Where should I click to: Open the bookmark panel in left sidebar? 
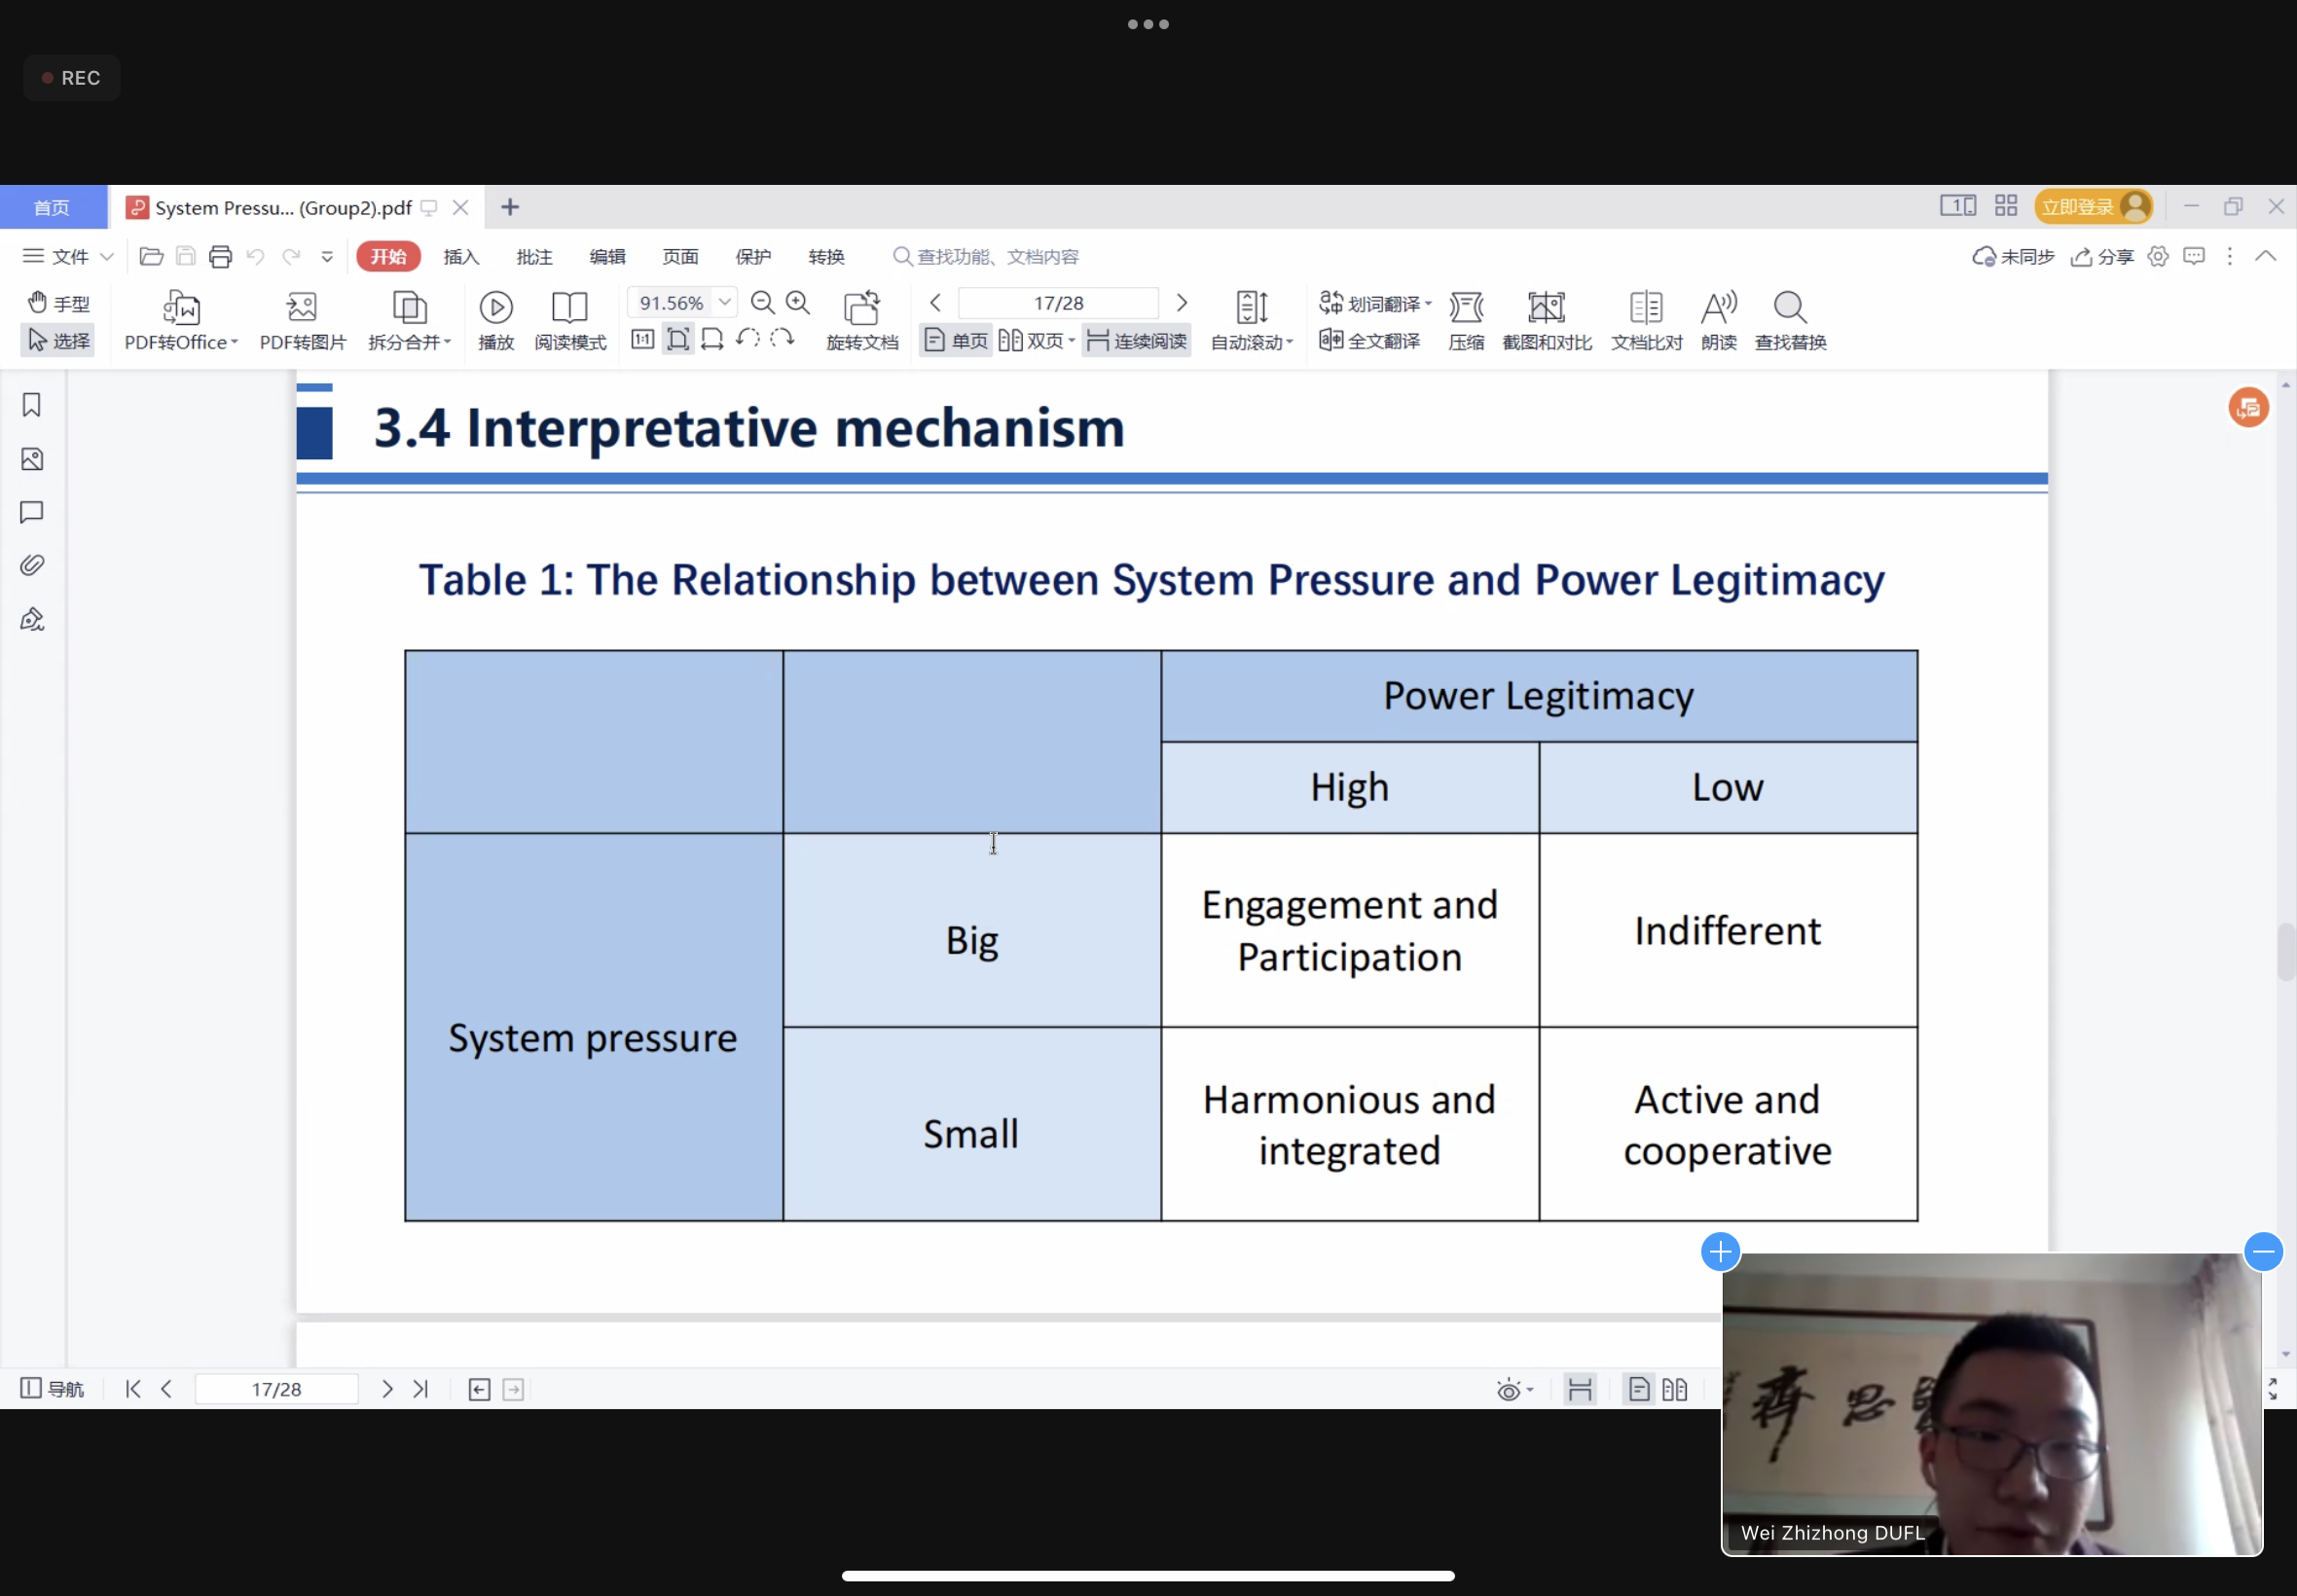click(x=32, y=405)
